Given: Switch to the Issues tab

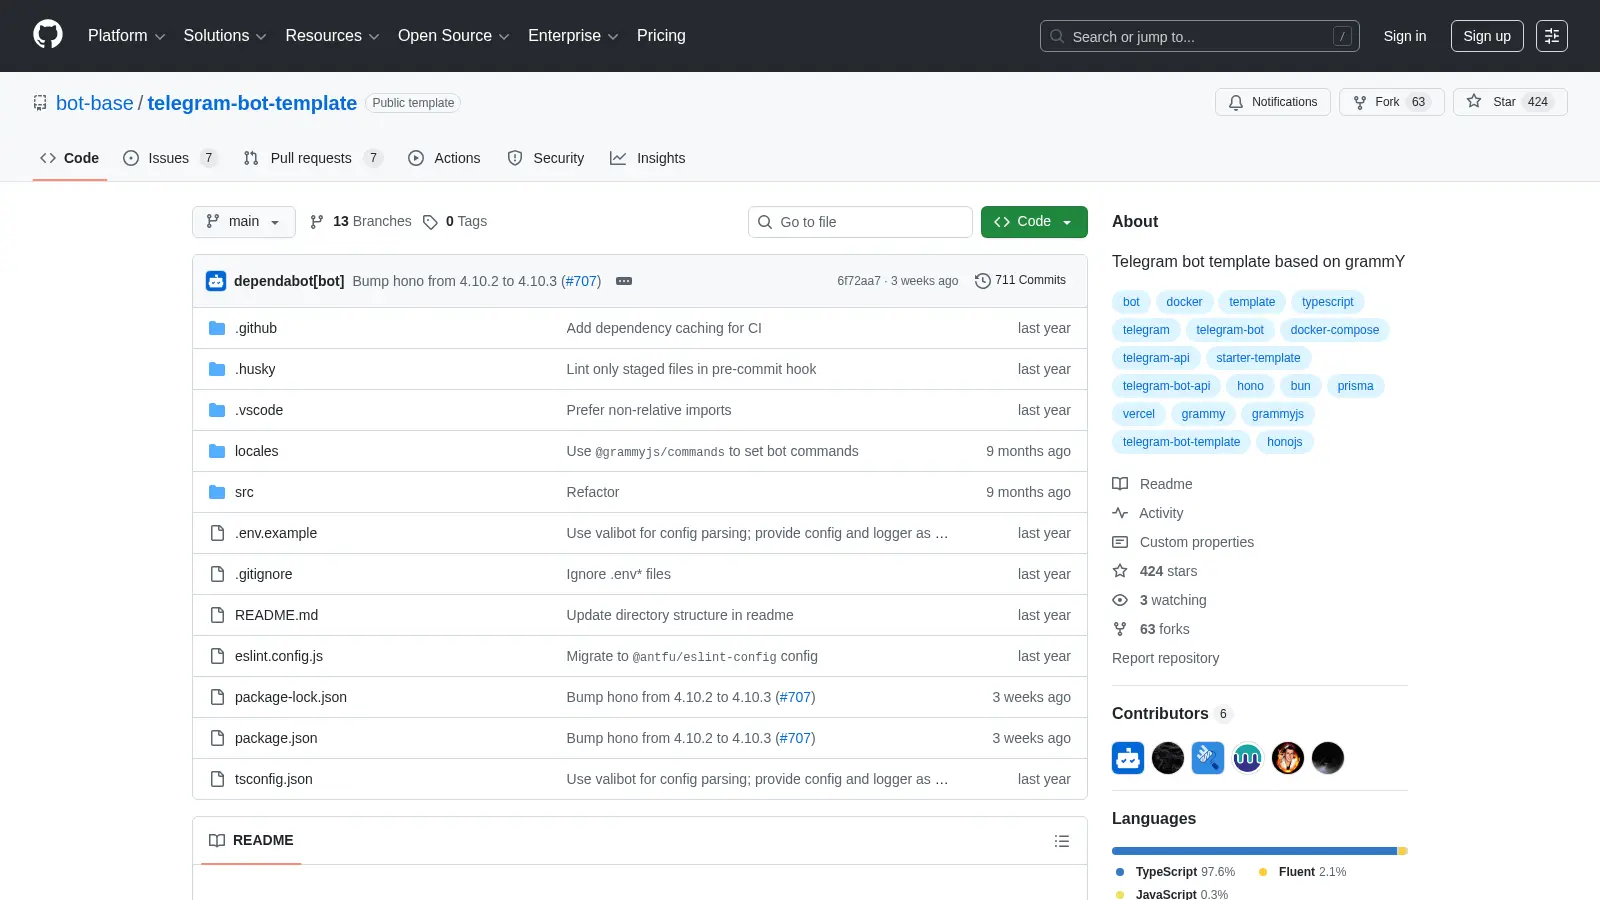Looking at the screenshot, I should 169,158.
